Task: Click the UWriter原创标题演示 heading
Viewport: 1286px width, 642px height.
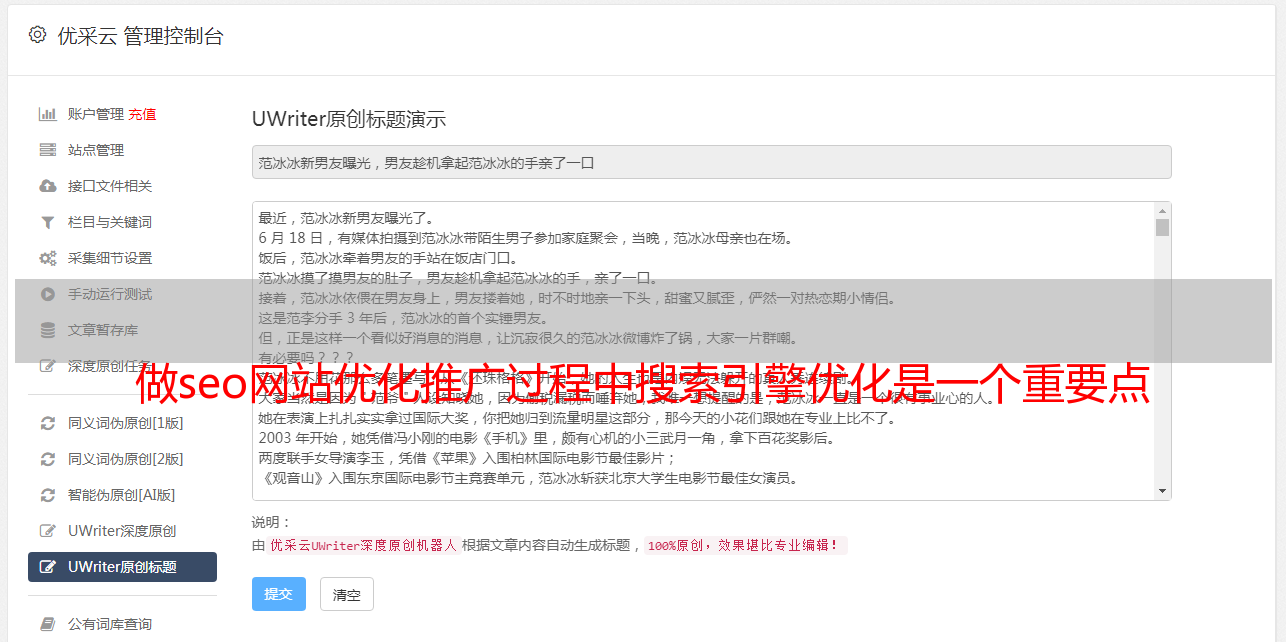Action: coord(349,119)
